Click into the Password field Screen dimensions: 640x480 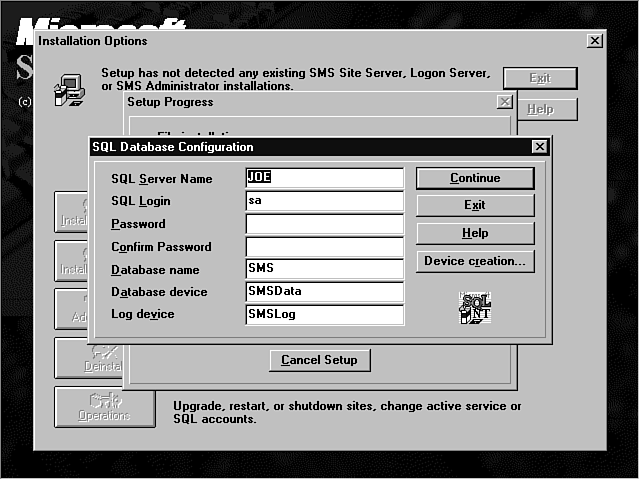324,224
